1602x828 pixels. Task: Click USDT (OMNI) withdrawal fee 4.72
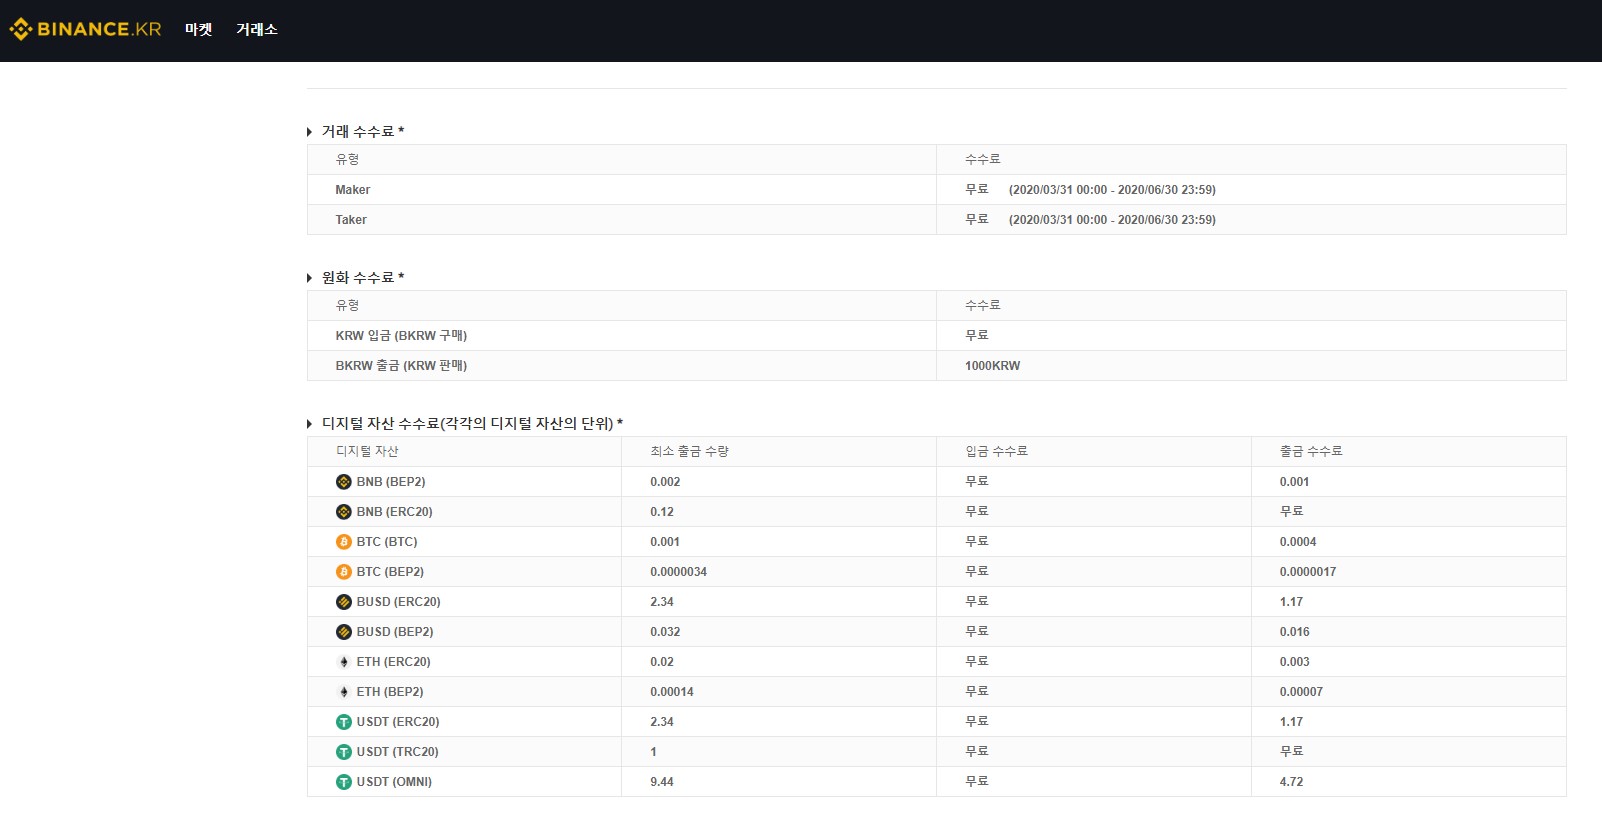(x=1292, y=782)
